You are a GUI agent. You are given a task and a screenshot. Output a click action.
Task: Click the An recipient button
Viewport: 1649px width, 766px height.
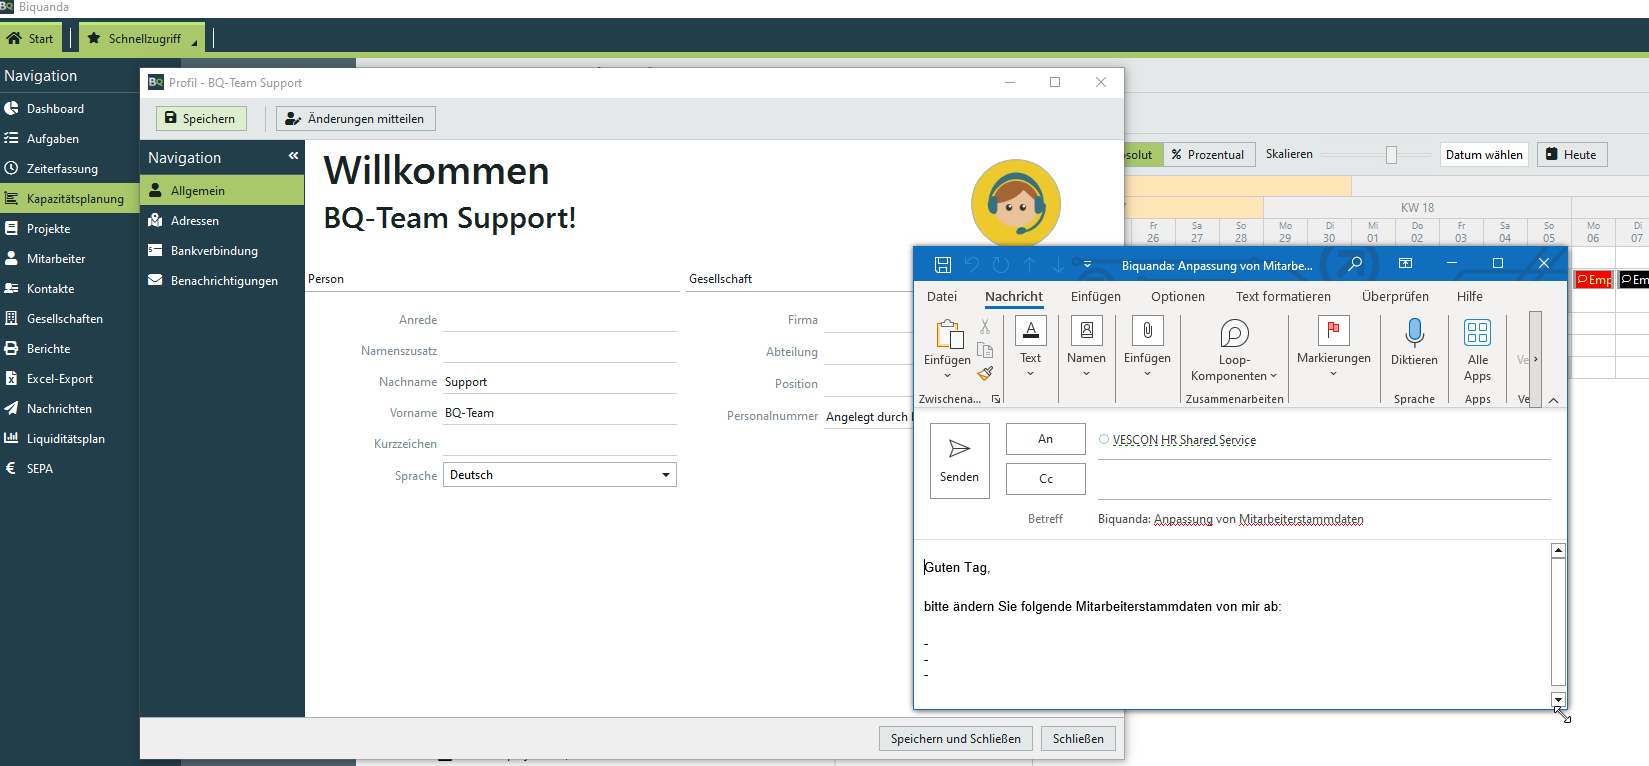click(1045, 439)
